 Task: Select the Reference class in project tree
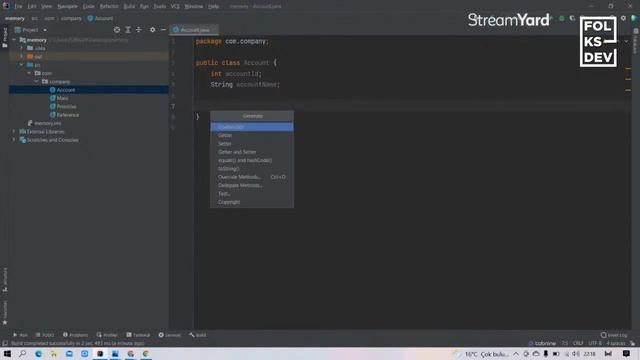64,115
